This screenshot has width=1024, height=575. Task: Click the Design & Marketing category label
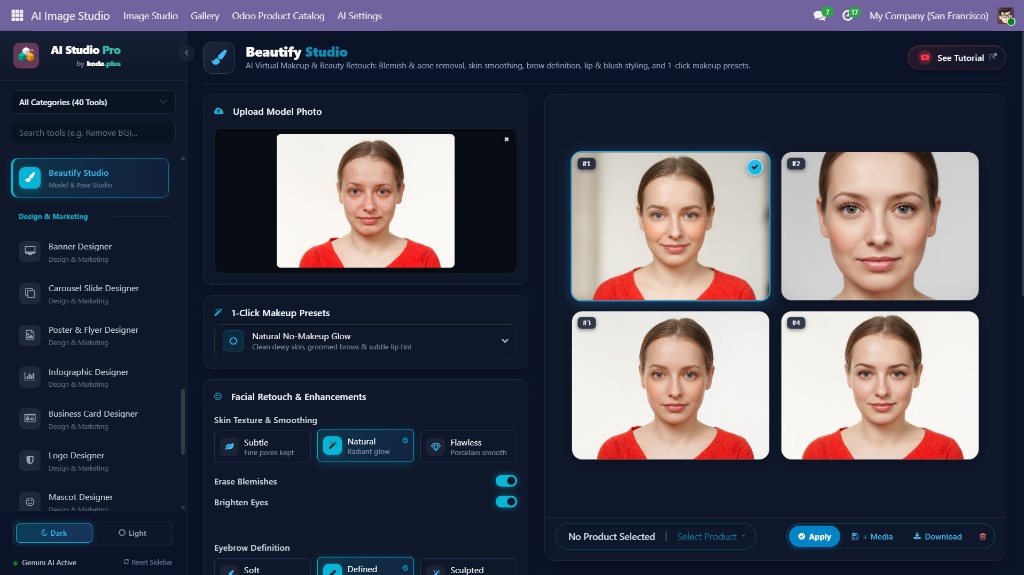coord(53,216)
